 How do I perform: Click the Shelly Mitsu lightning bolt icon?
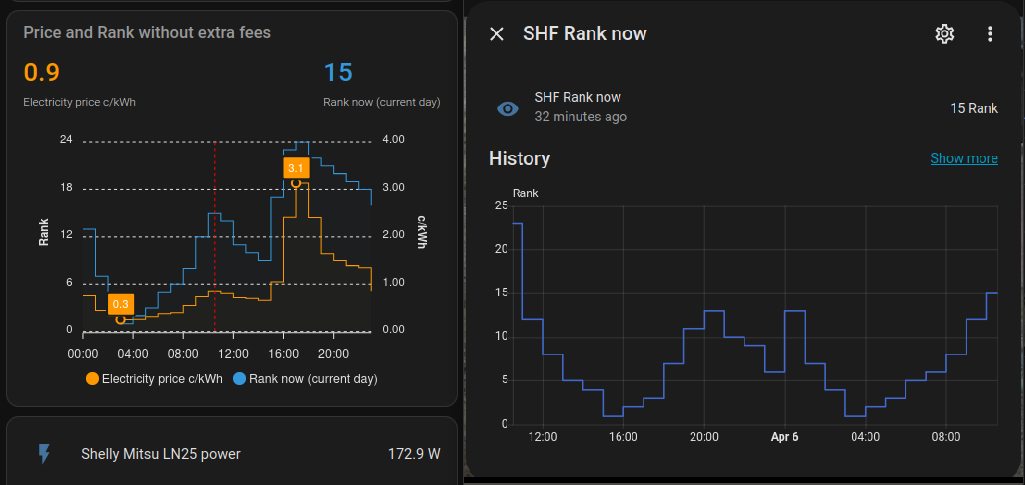43,454
